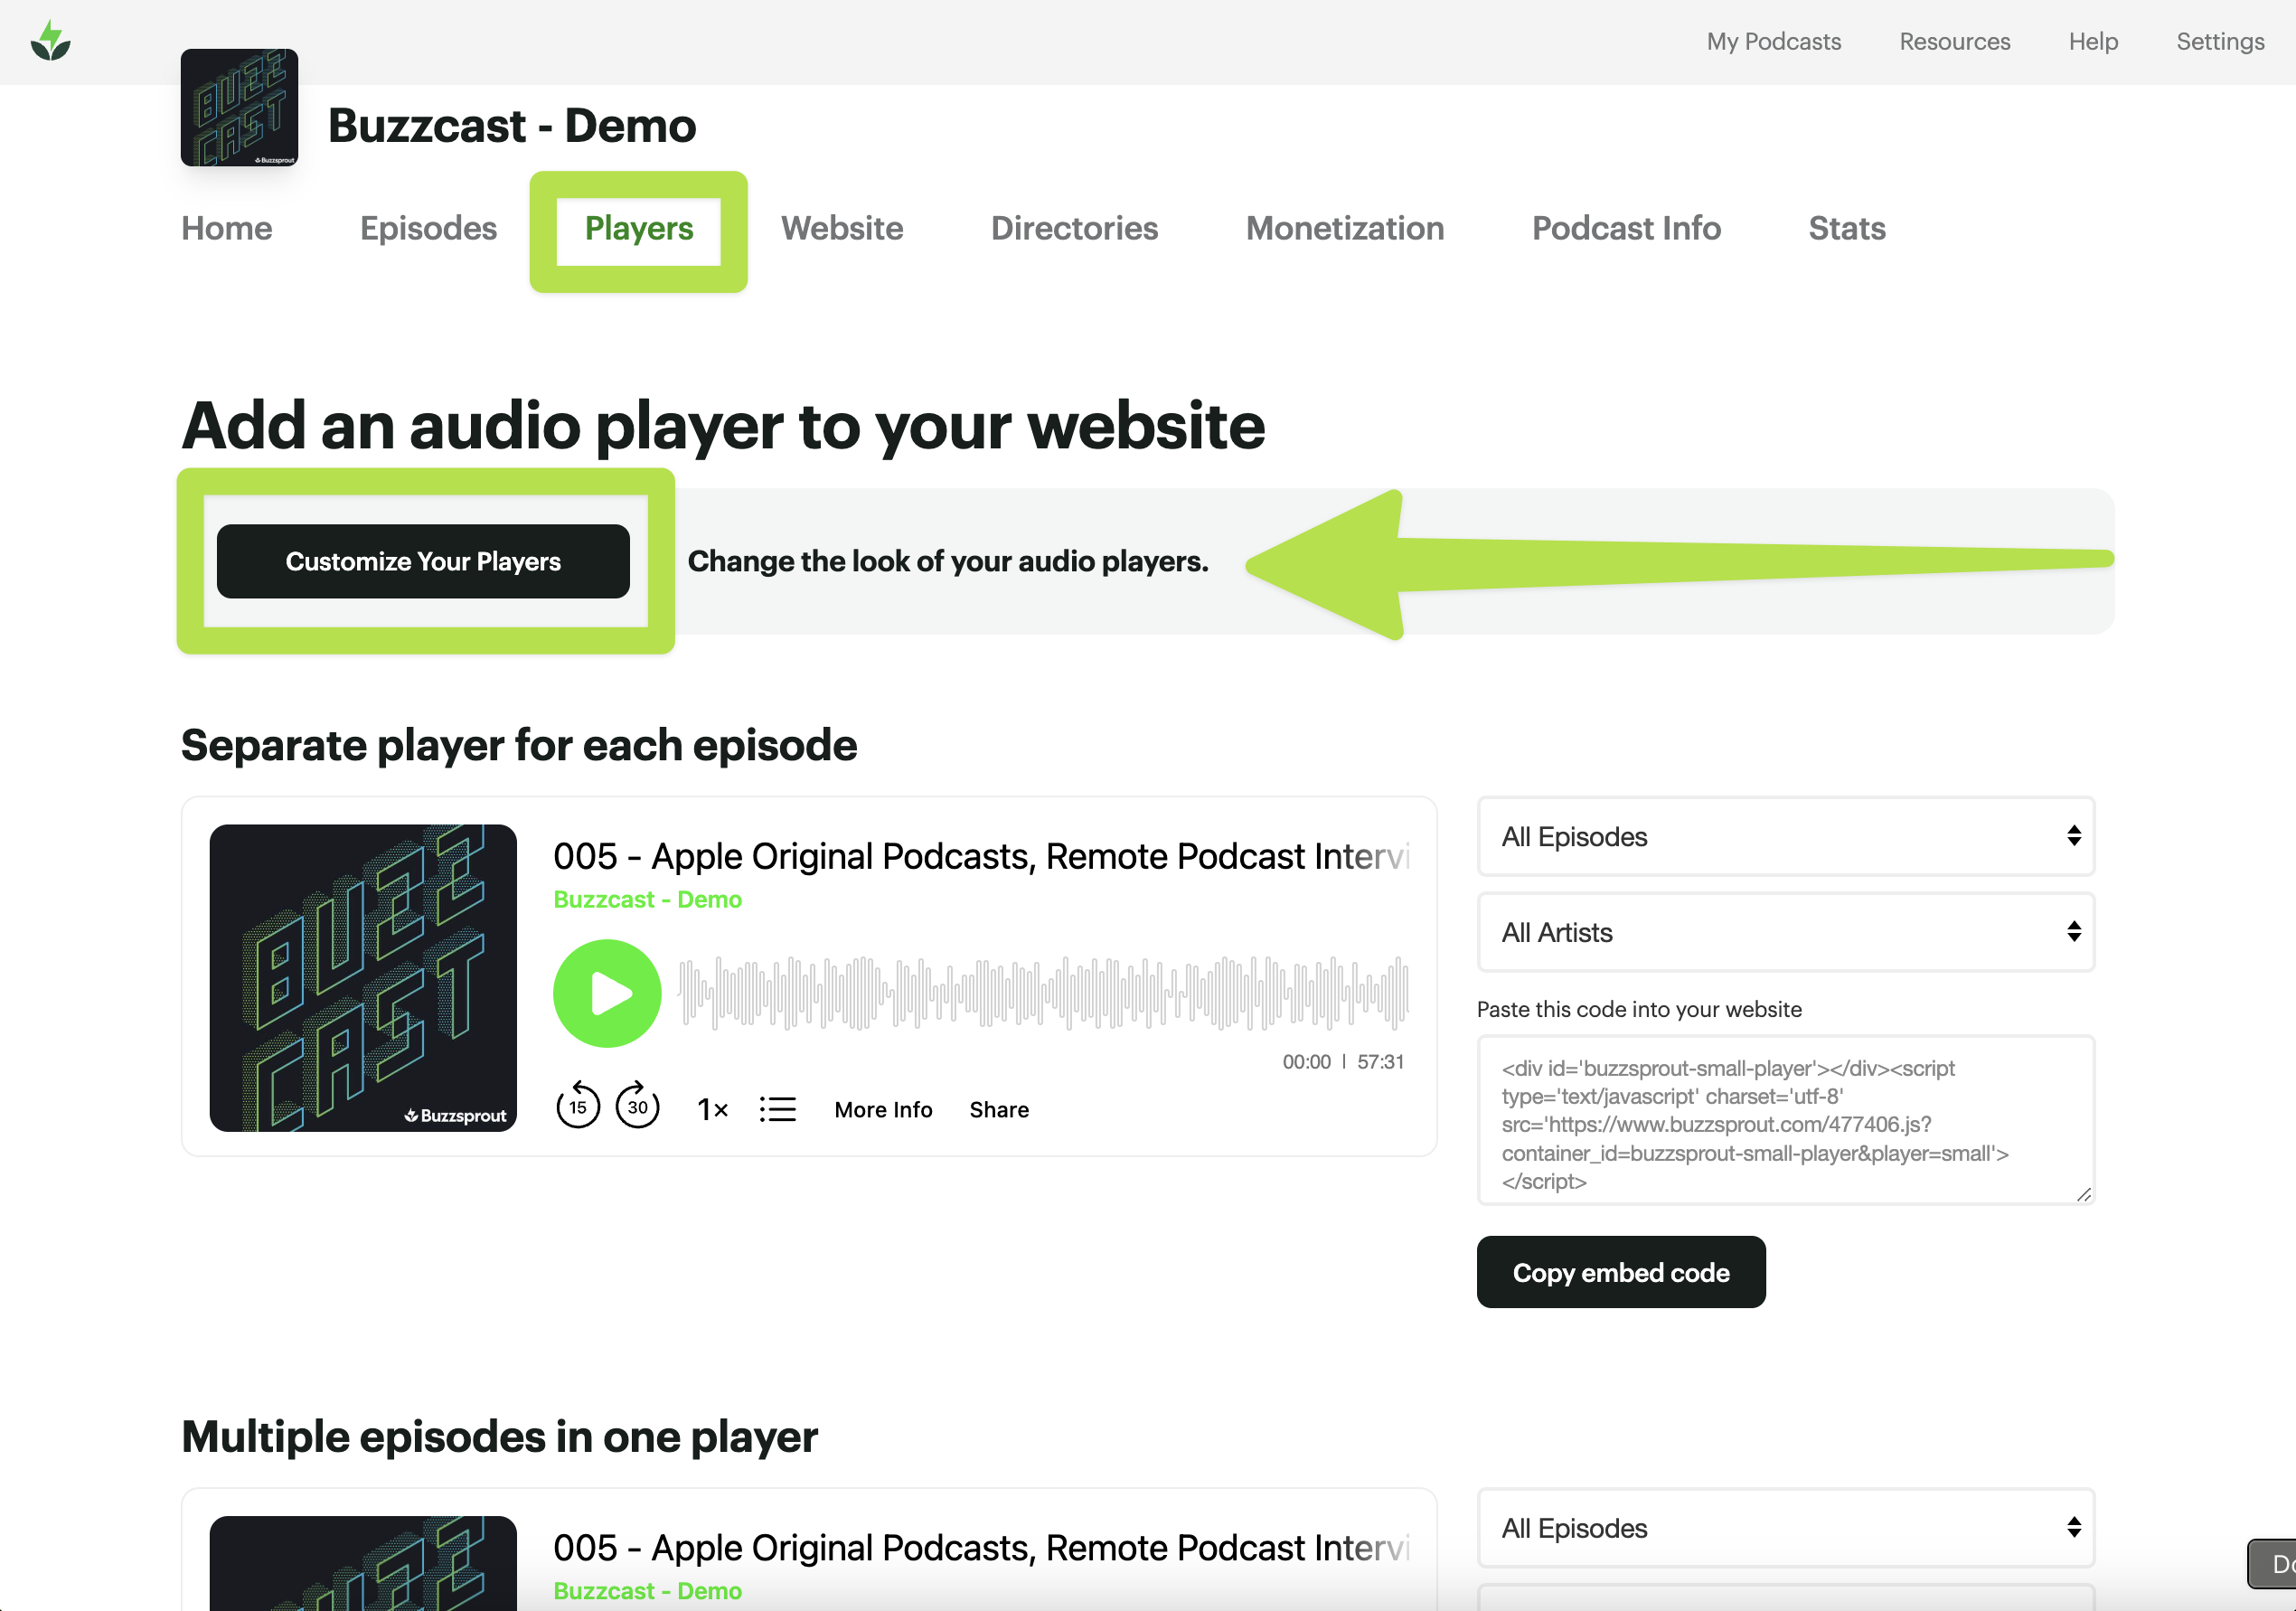The width and height of the screenshot is (2296, 1611).
Task: Open the All Episodes dropdown under multiple episodes
Action: (x=1785, y=1527)
